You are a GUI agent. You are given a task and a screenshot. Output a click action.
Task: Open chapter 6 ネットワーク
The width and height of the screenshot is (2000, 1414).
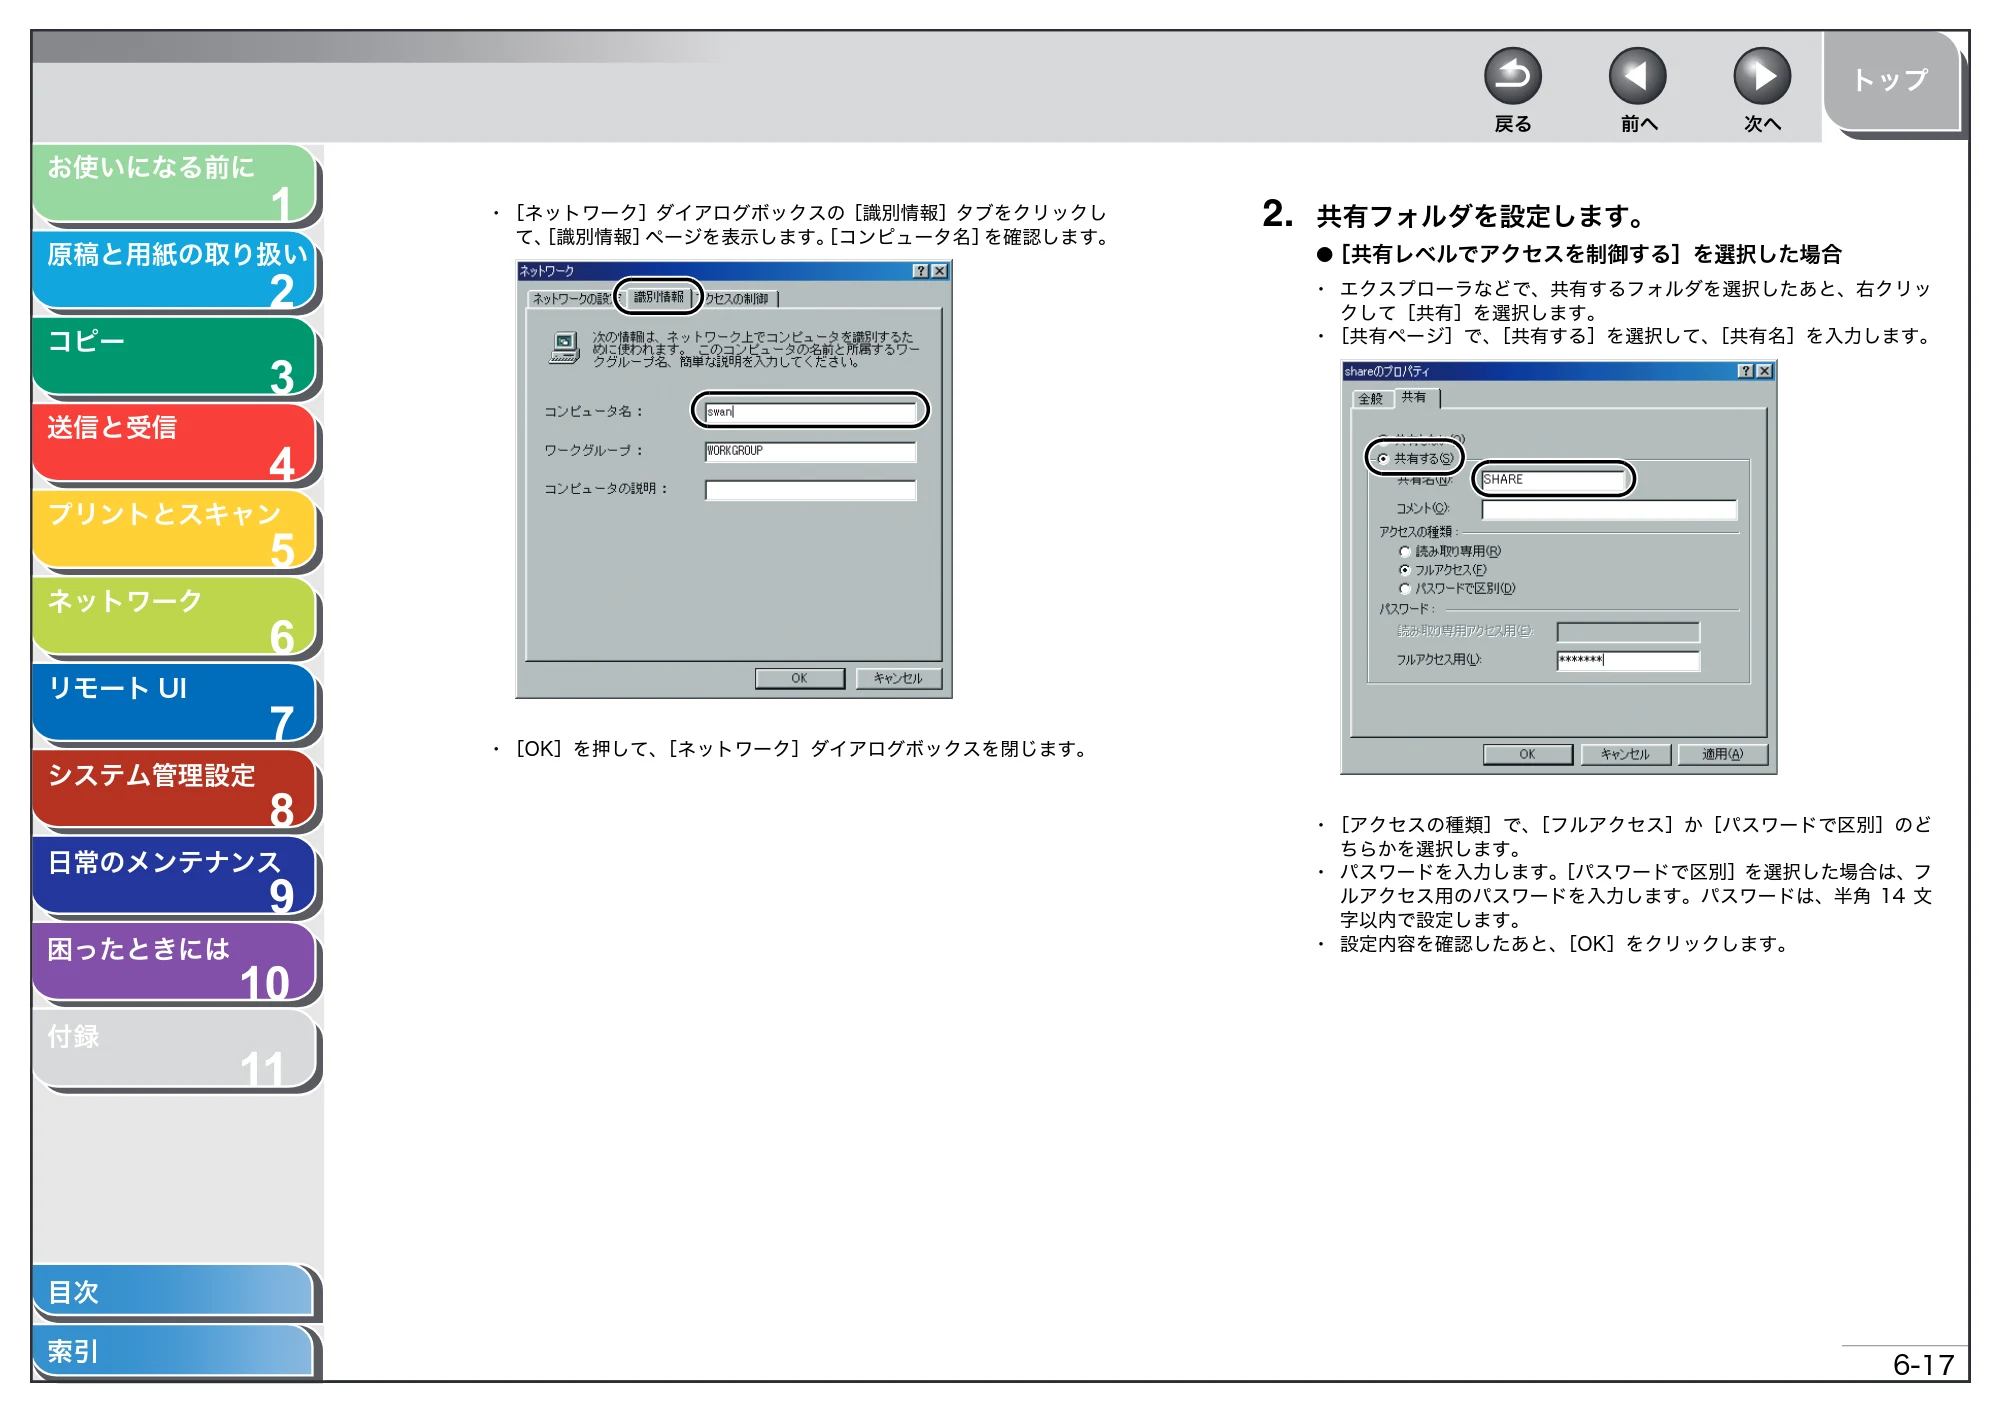175,617
